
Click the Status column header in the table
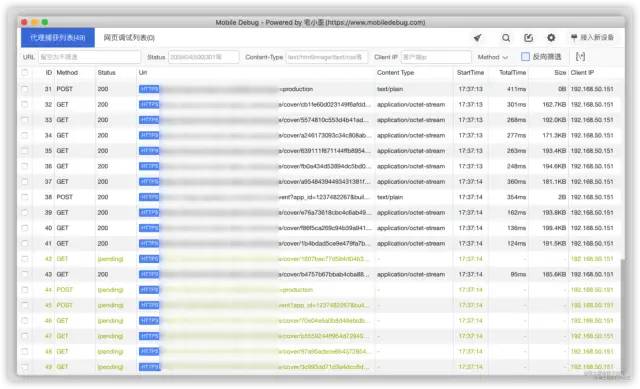107,73
